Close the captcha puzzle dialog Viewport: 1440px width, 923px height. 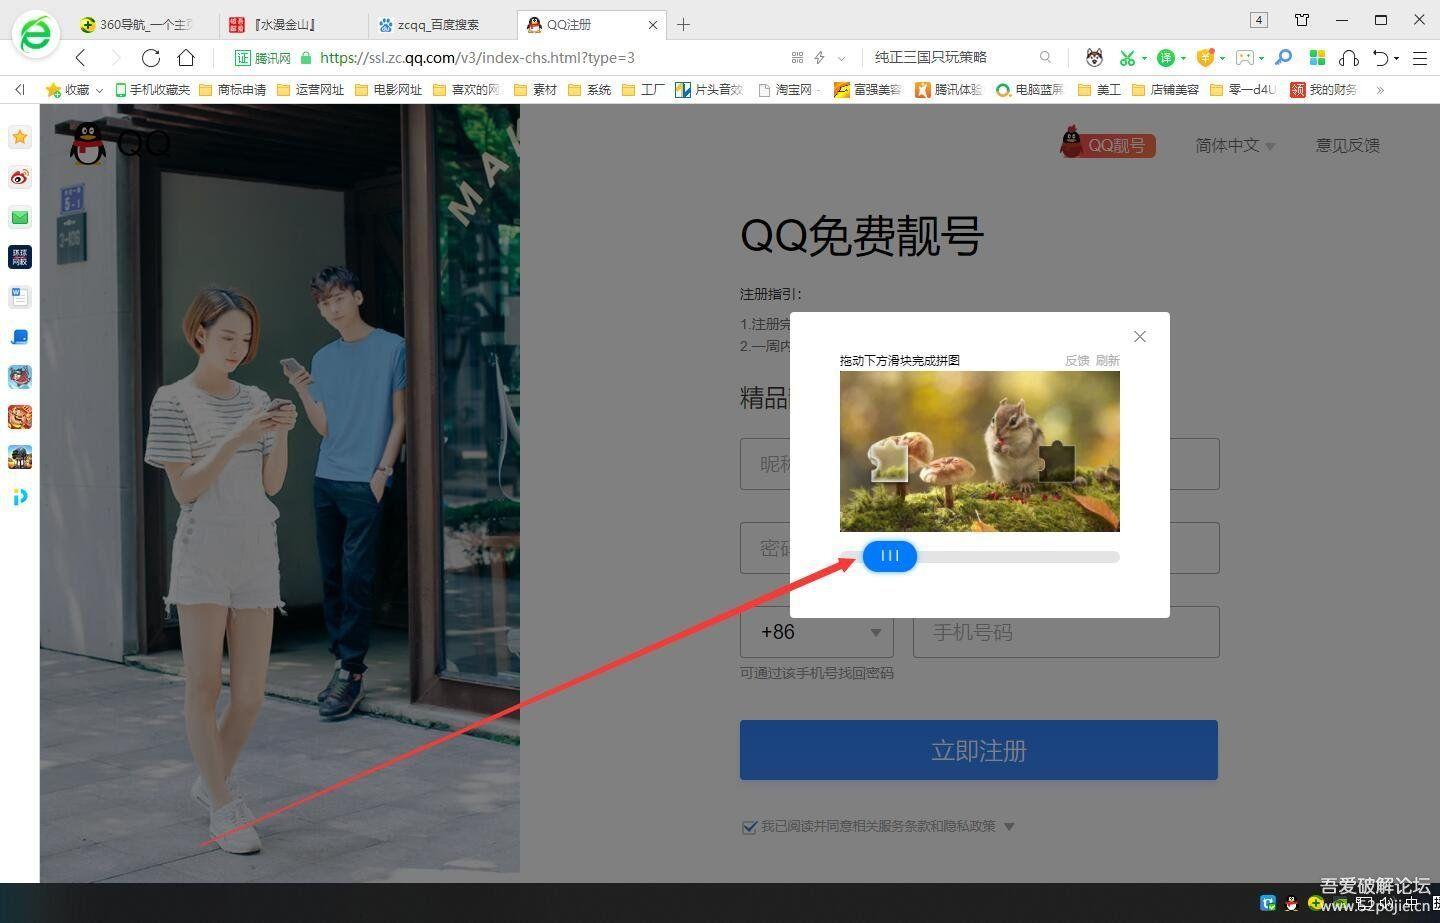1139,337
